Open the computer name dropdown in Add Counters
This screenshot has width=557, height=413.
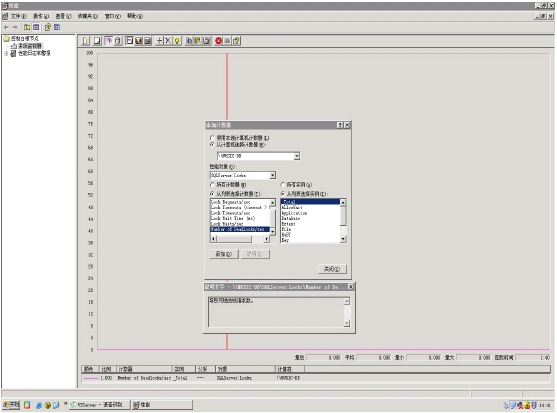click(x=297, y=156)
